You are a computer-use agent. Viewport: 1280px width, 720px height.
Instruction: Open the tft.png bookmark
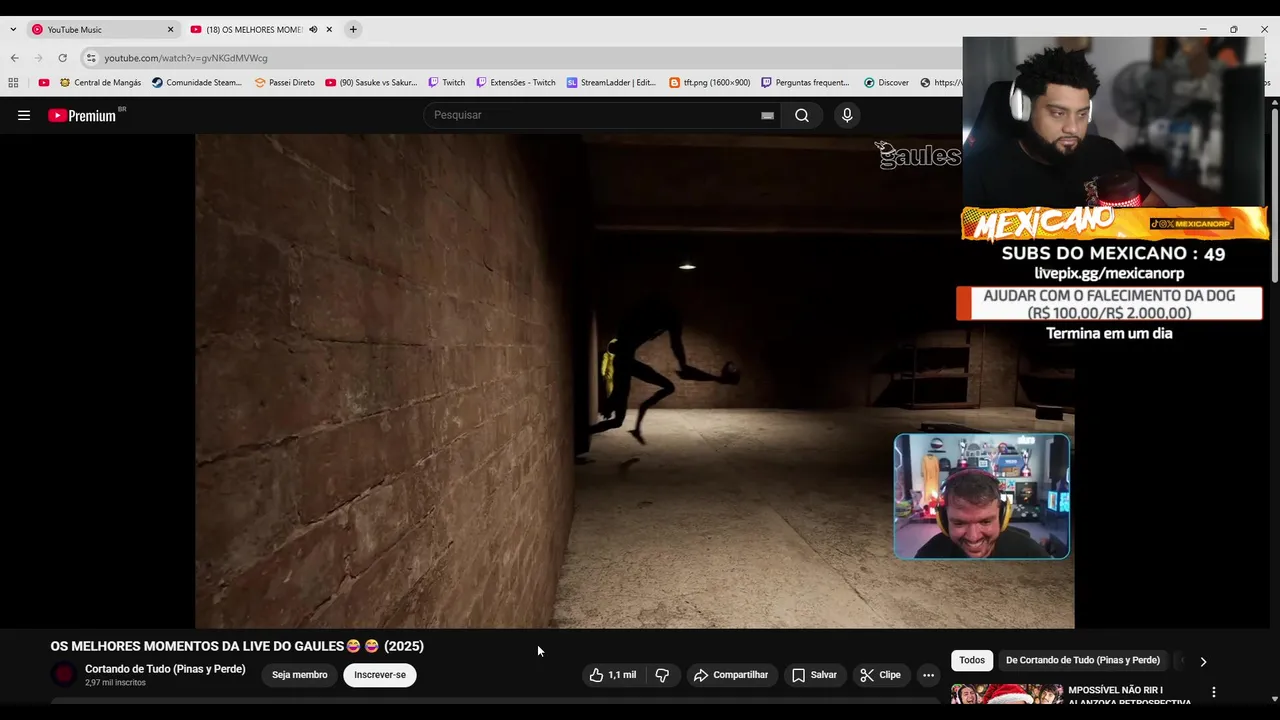710,83
